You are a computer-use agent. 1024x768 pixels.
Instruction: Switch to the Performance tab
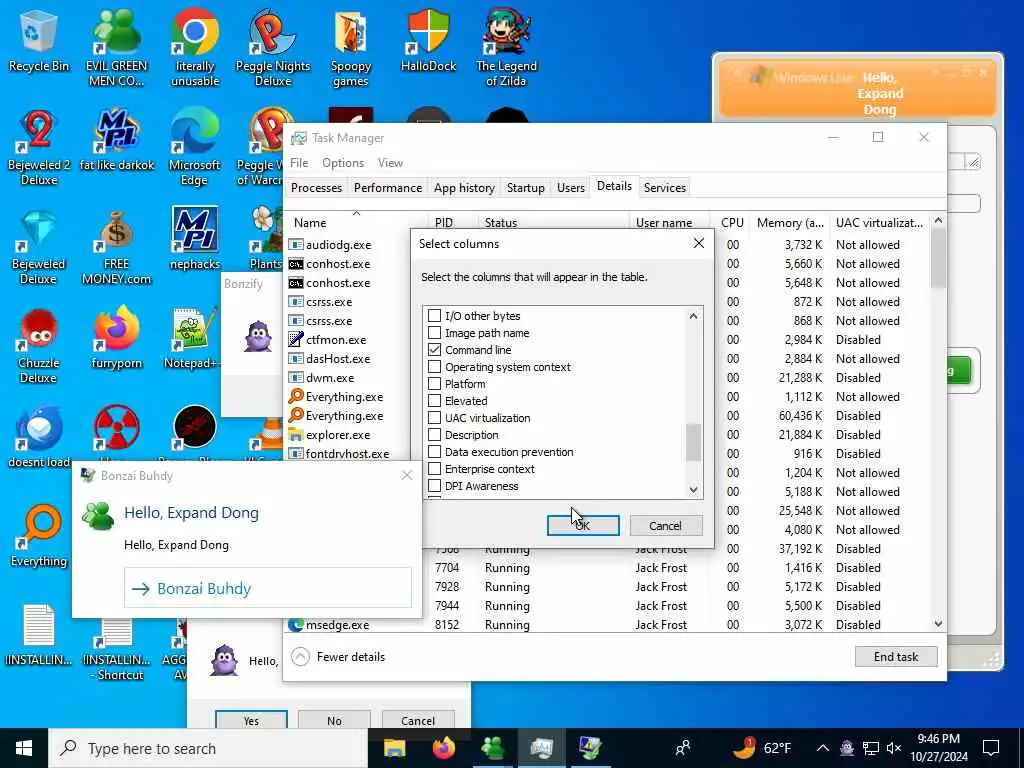[x=388, y=187]
